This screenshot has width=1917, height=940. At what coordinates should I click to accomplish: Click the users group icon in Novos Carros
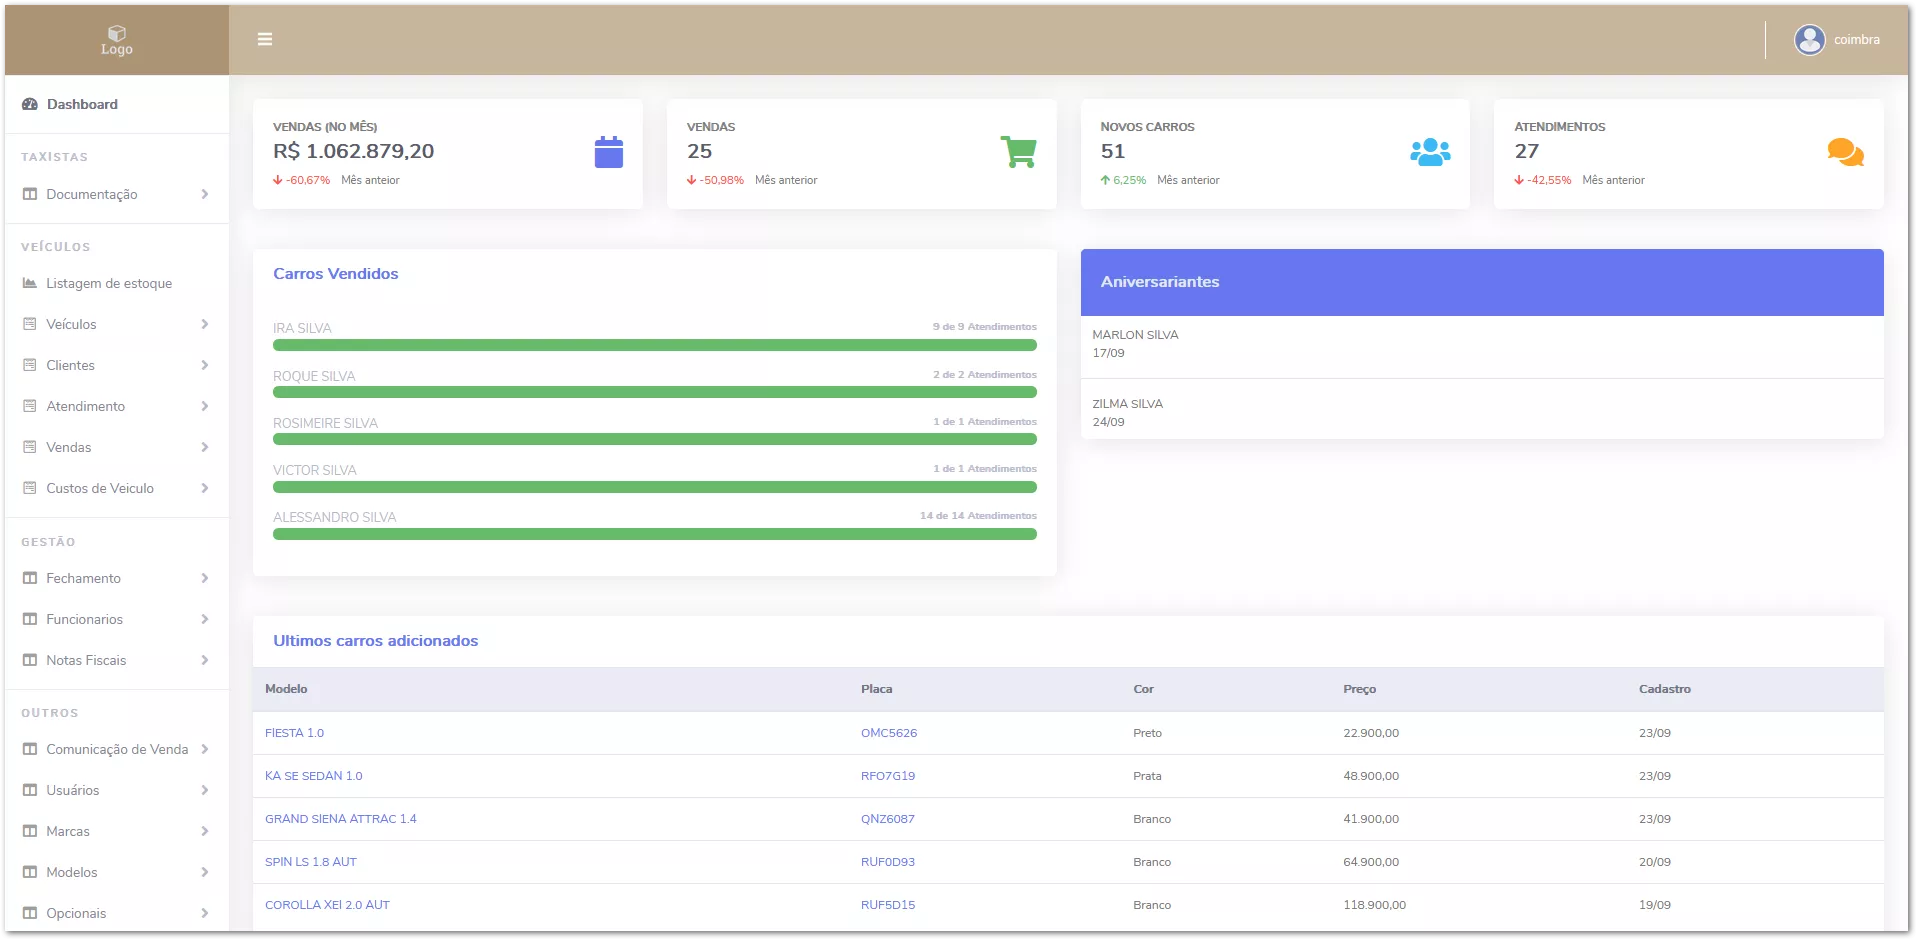coord(1430,152)
